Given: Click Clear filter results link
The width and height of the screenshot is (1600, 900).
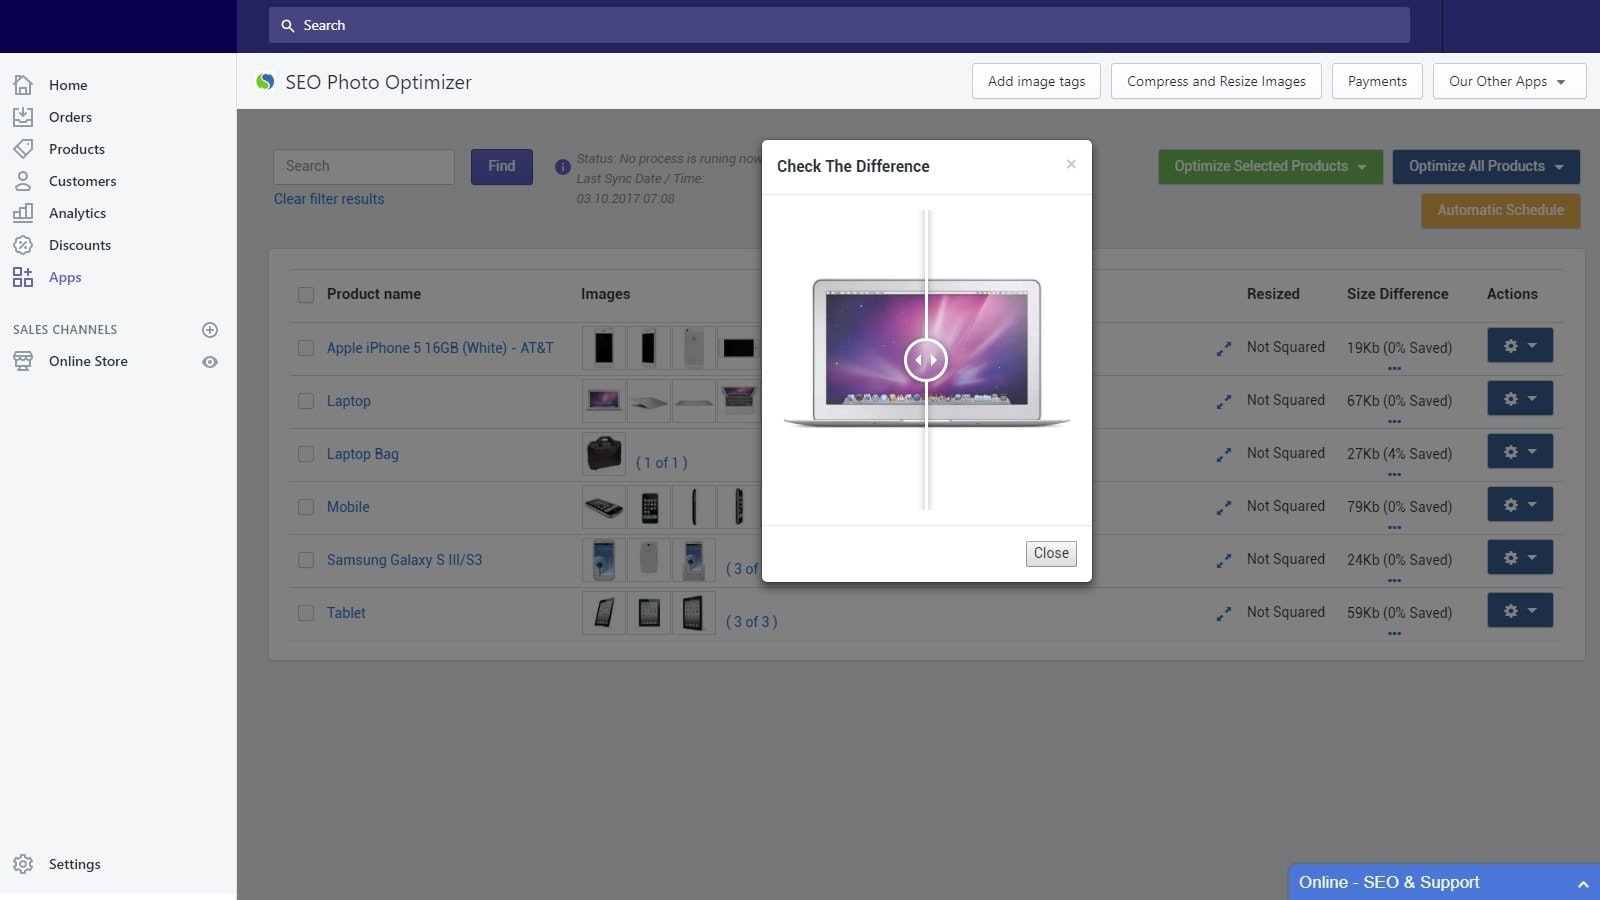Looking at the screenshot, I should [329, 199].
